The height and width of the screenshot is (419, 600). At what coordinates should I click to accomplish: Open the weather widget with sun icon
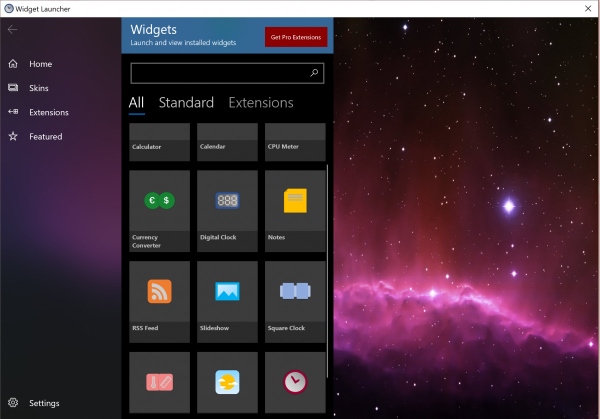(x=227, y=382)
